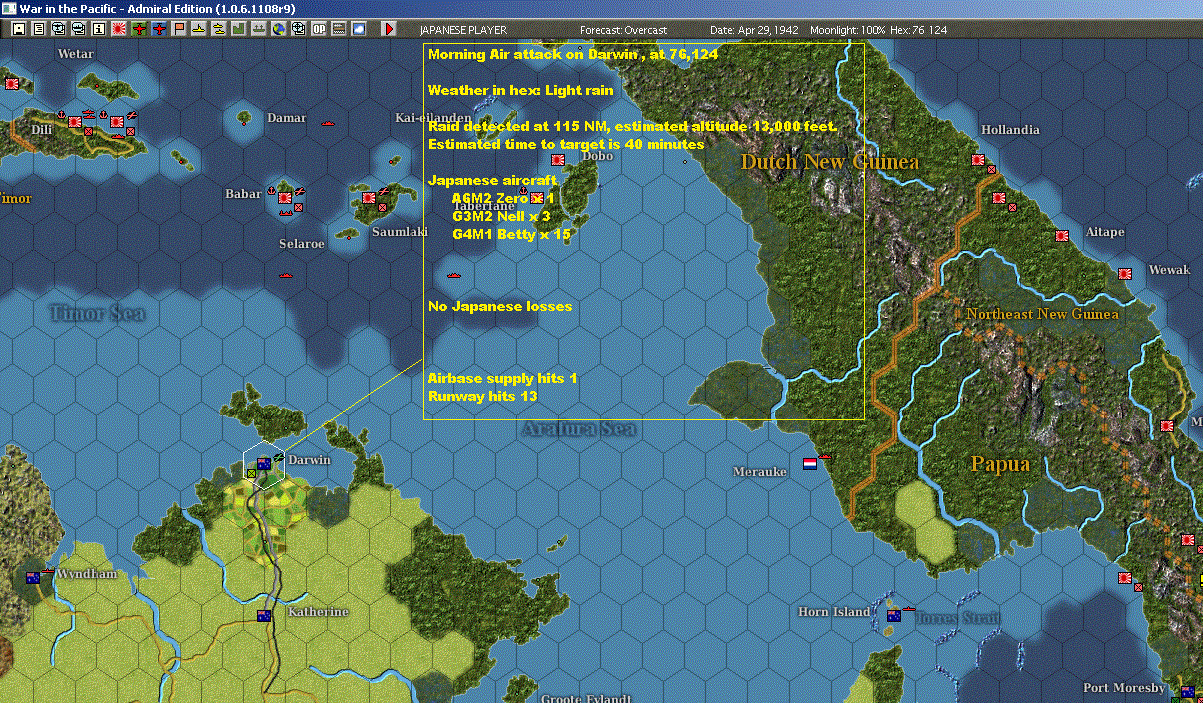Click 'G4M1 Betty x 15' in combat report
Viewport: 1203px width, 703px height.
pyautogui.click(x=512, y=234)
